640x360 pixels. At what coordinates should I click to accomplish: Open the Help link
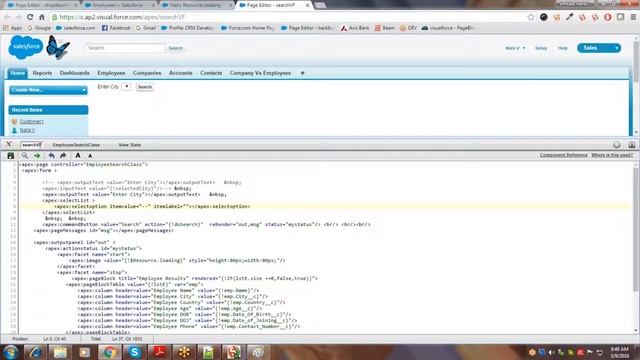(563, 48)
